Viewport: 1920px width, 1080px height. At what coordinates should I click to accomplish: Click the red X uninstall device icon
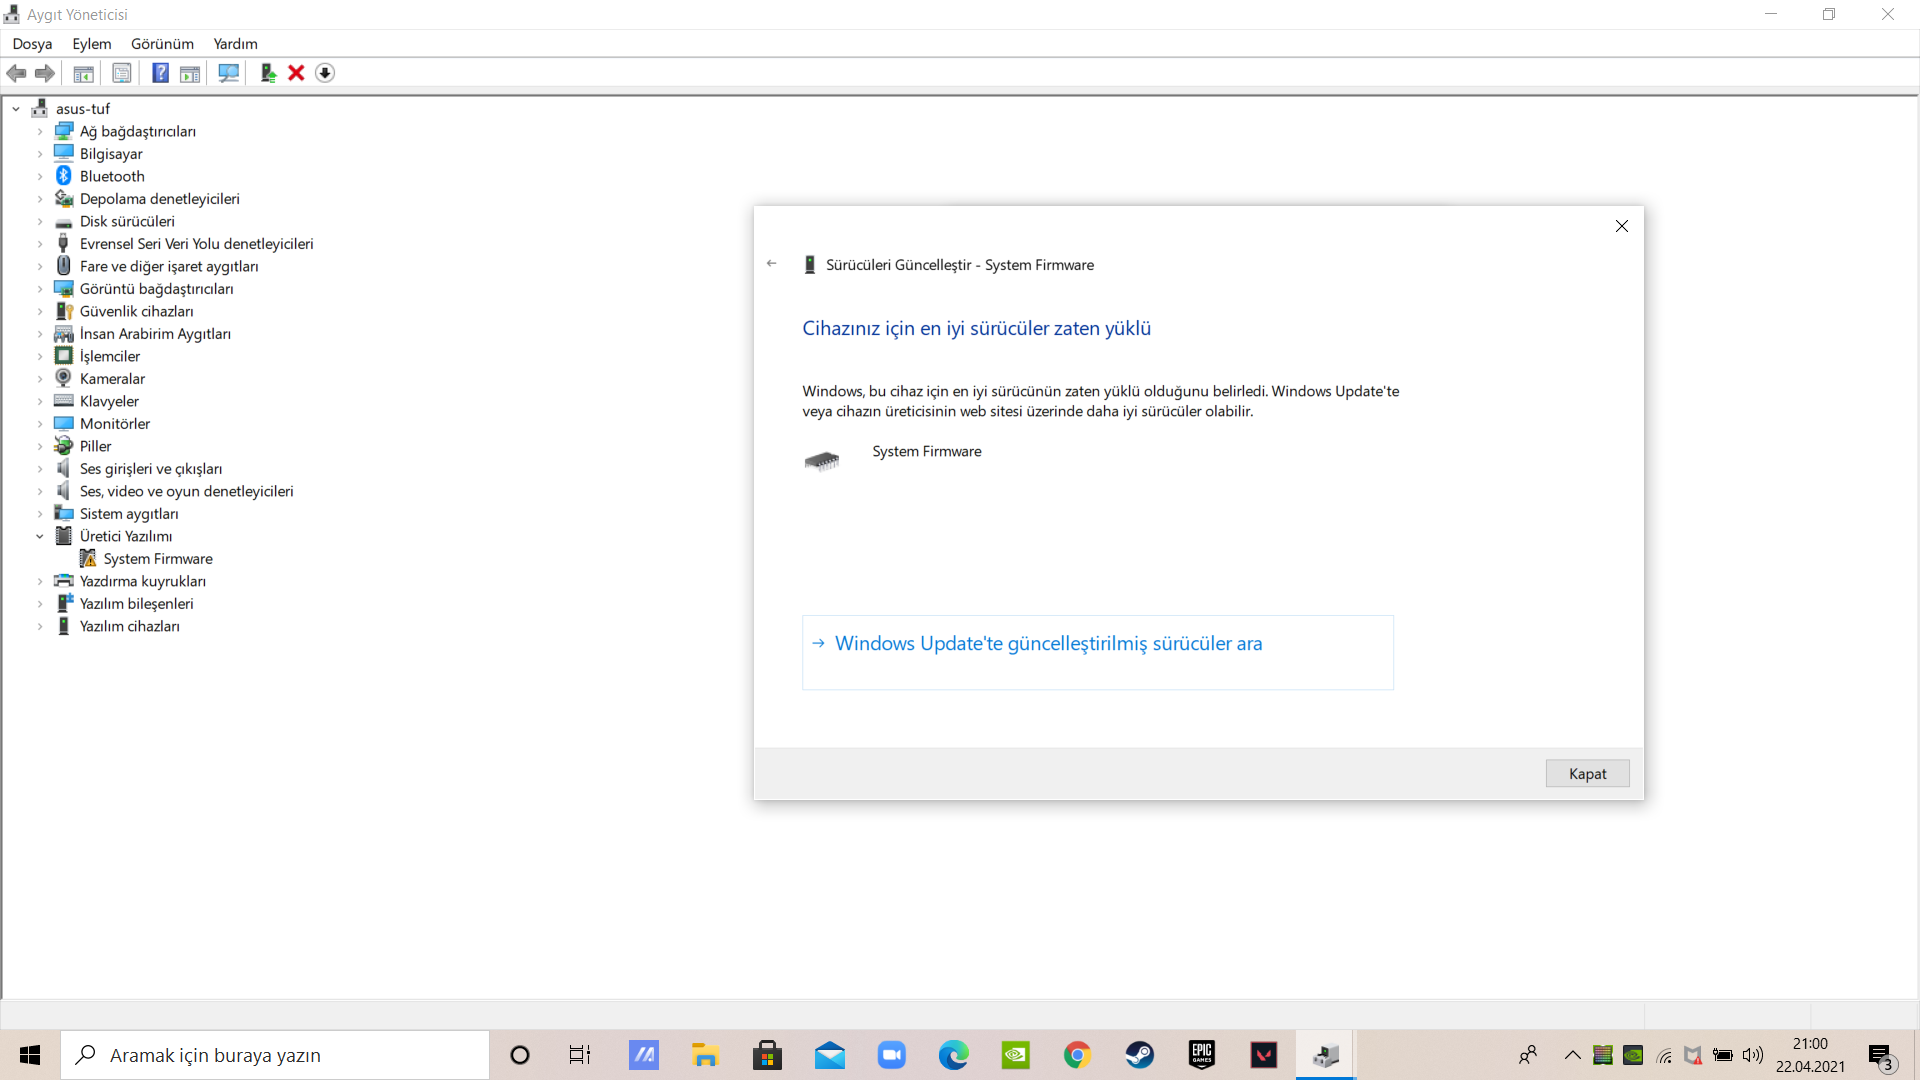coord(296,73)
